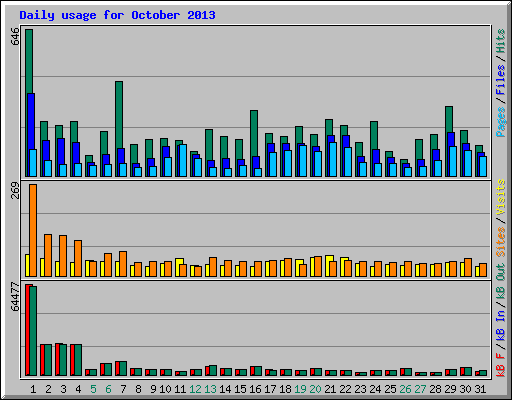The width and height of the screenshot is (512, 400).
Task: Click day label 9 on the x-axis
Action: 153,389
